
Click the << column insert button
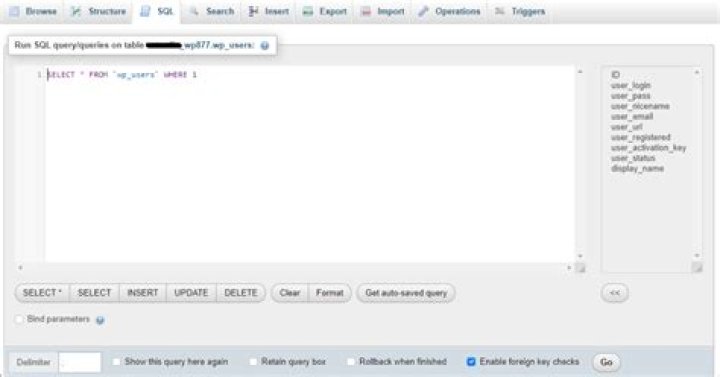pos(615,293)
